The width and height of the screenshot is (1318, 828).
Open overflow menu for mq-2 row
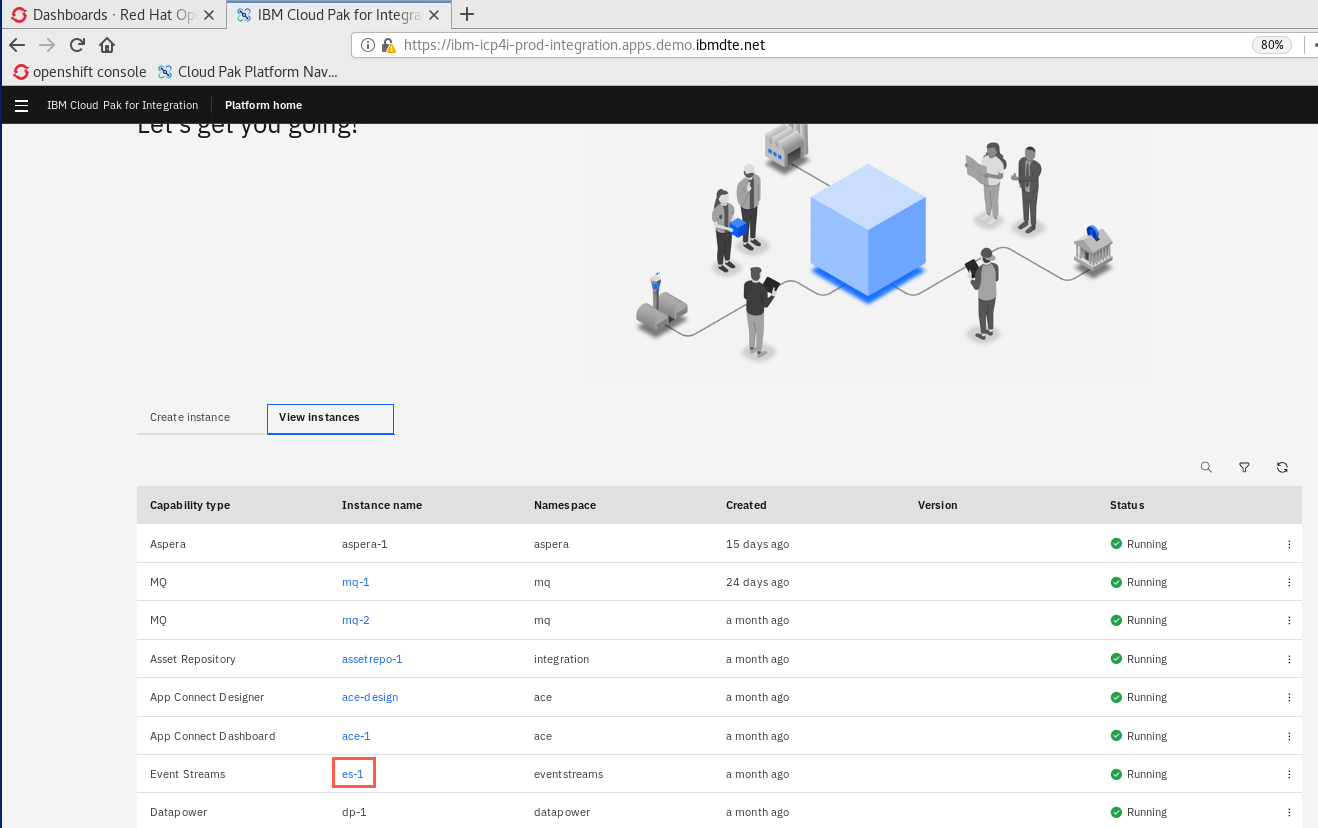click(x=1289, y=620)
